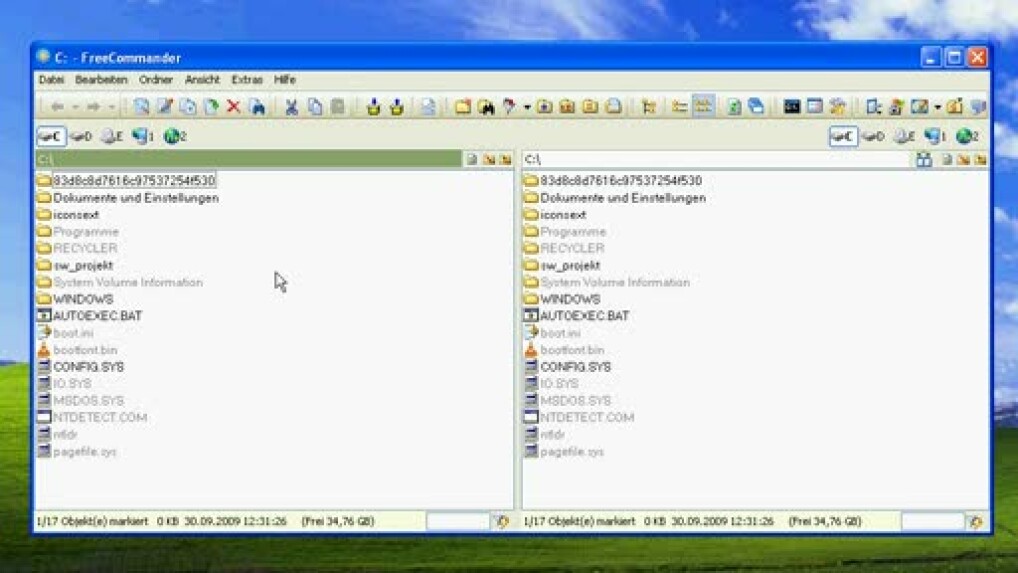Open dropdown arrow next to help-pointer icon

[527, 107]
